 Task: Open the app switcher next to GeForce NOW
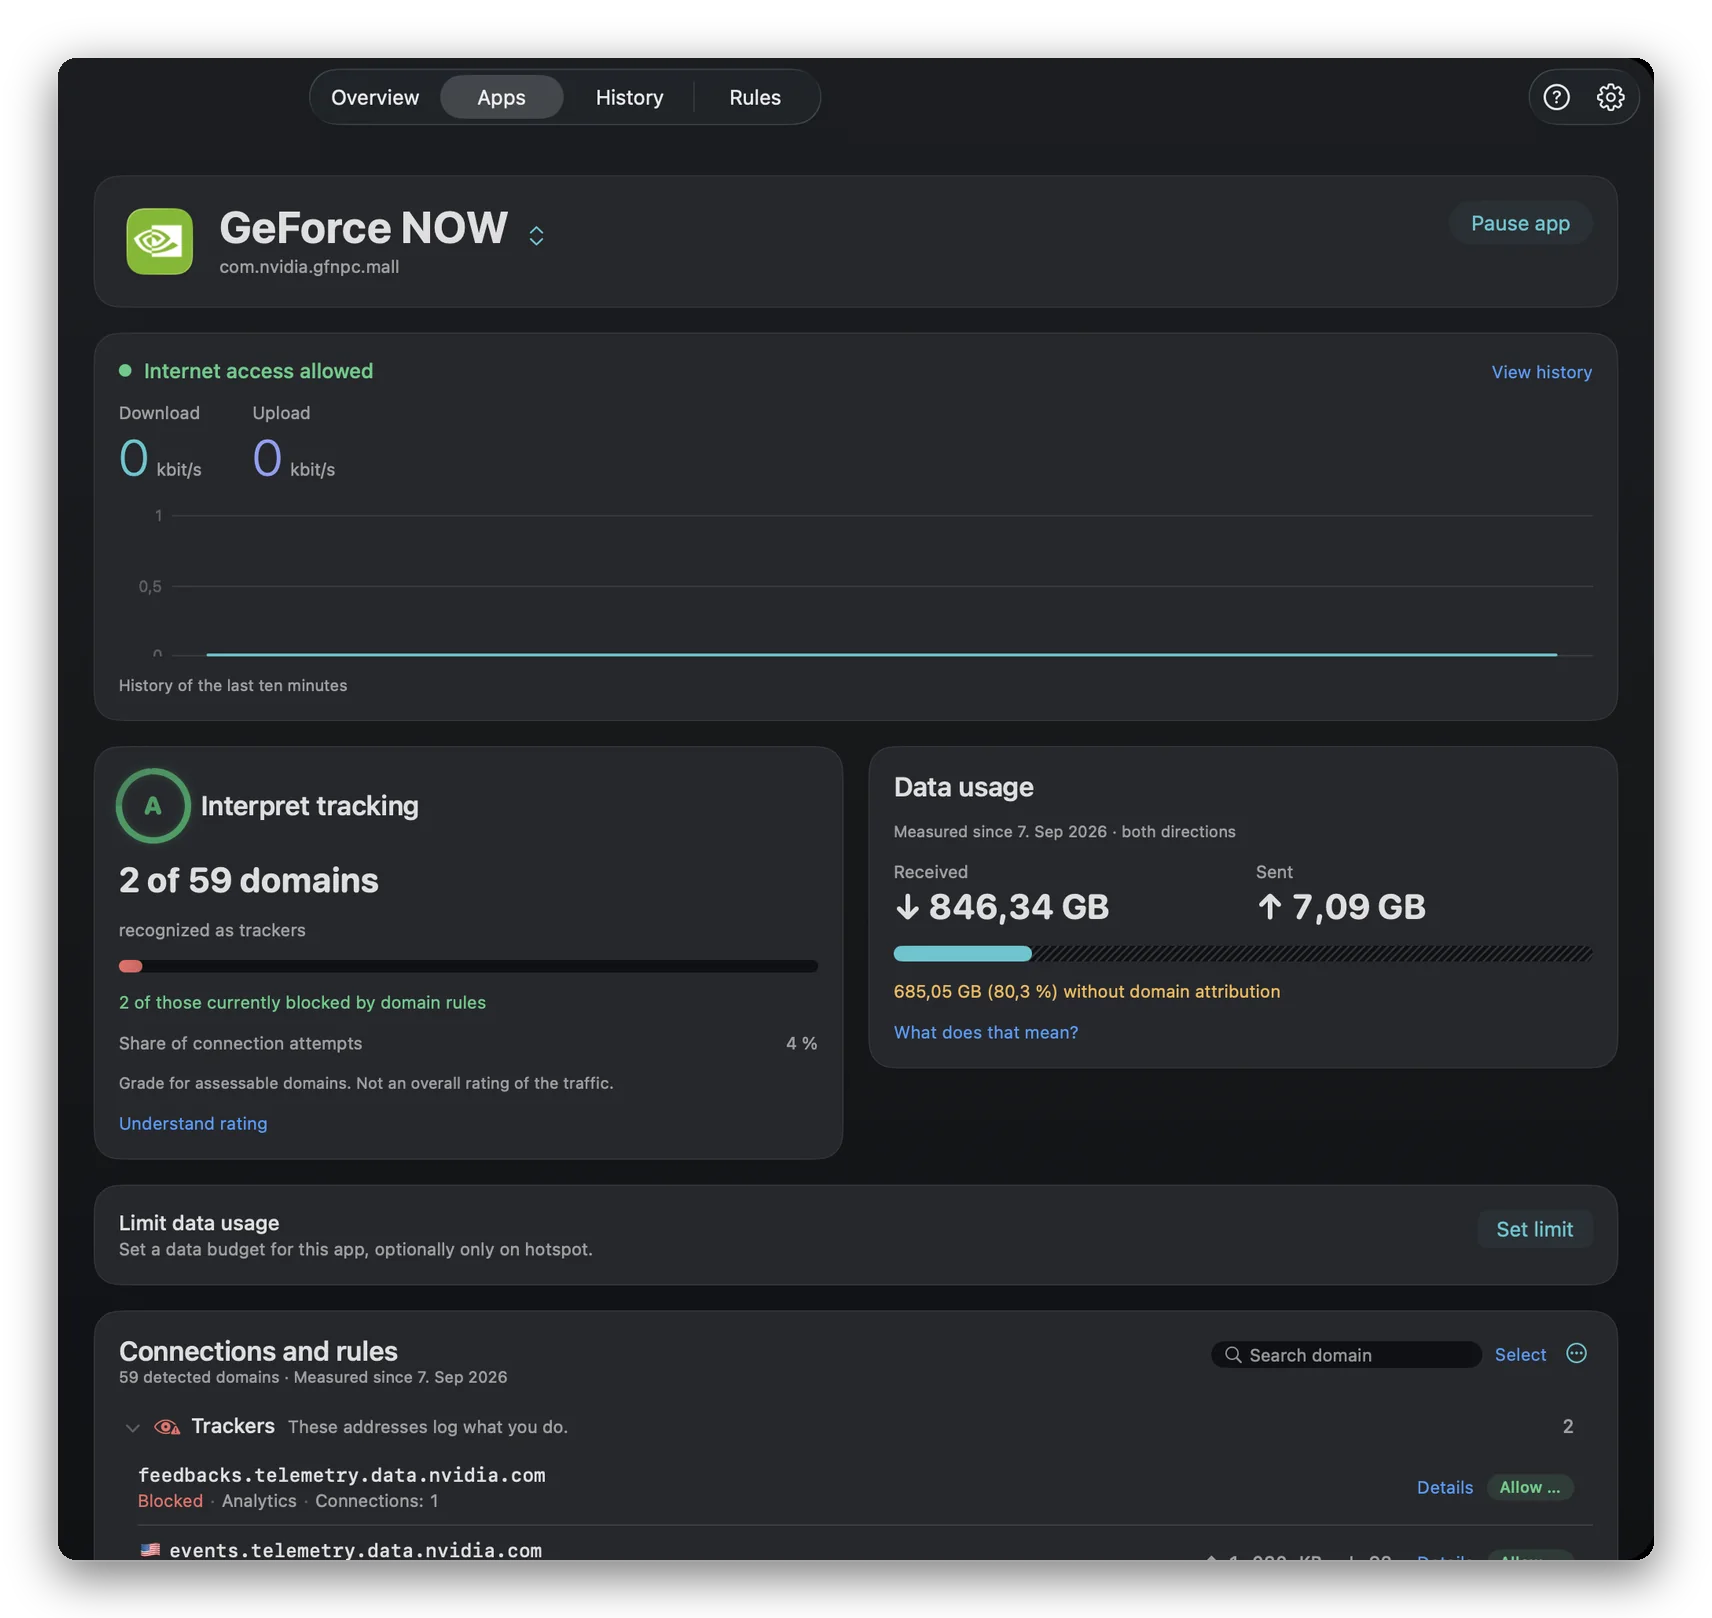536,235
